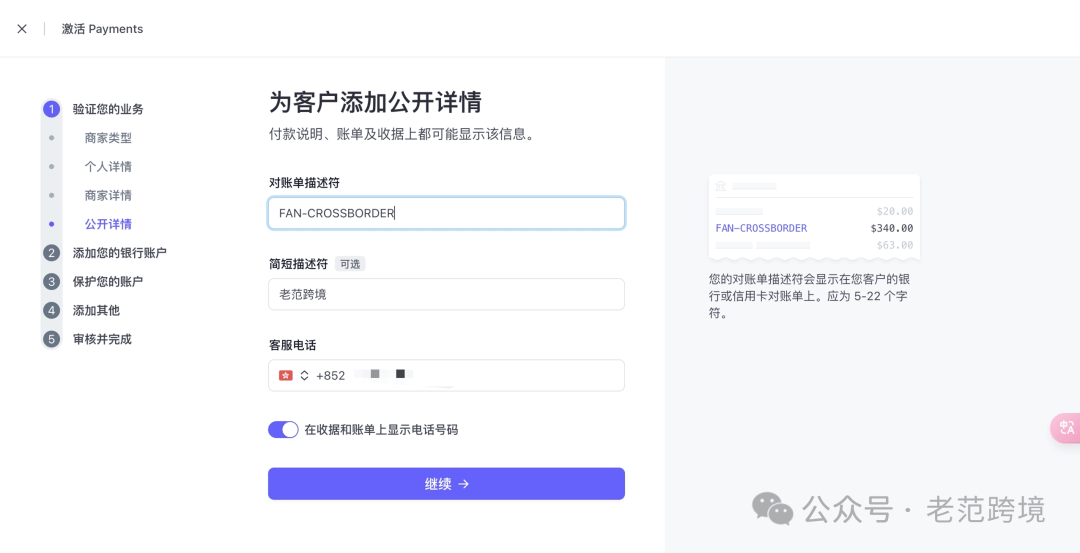Close the 激活 Payments setup
This screenshot has width=1080, height=553.
(22, 29)
